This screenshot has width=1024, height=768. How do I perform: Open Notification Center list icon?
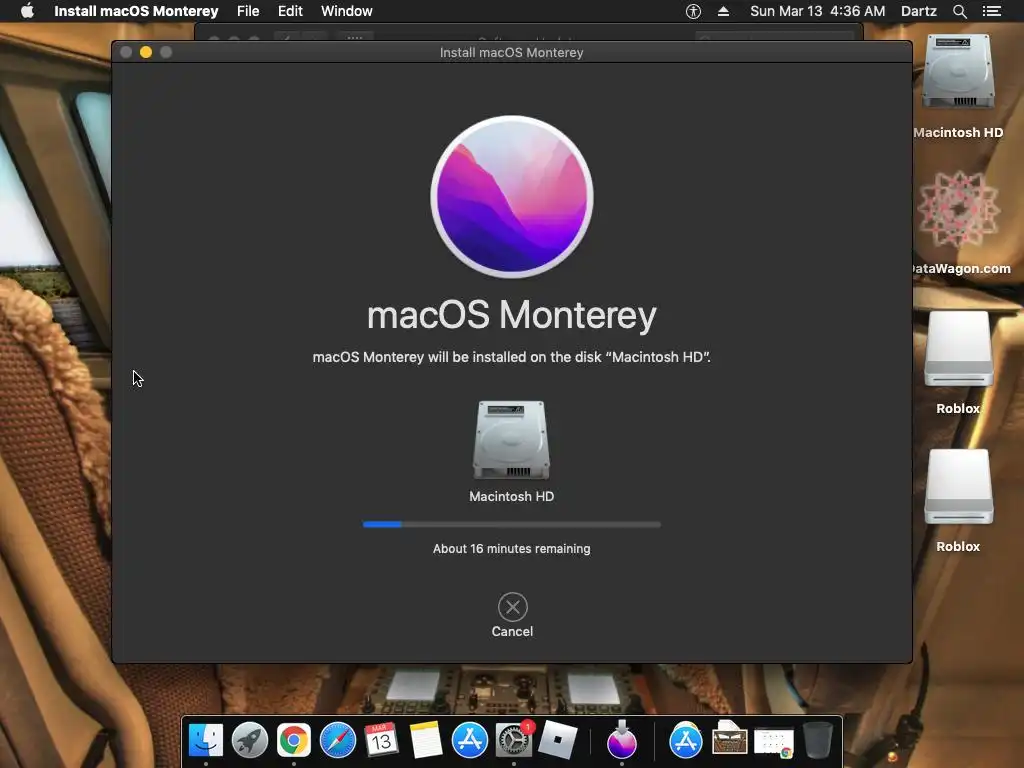pyautogui.click(x=991, y=11)
